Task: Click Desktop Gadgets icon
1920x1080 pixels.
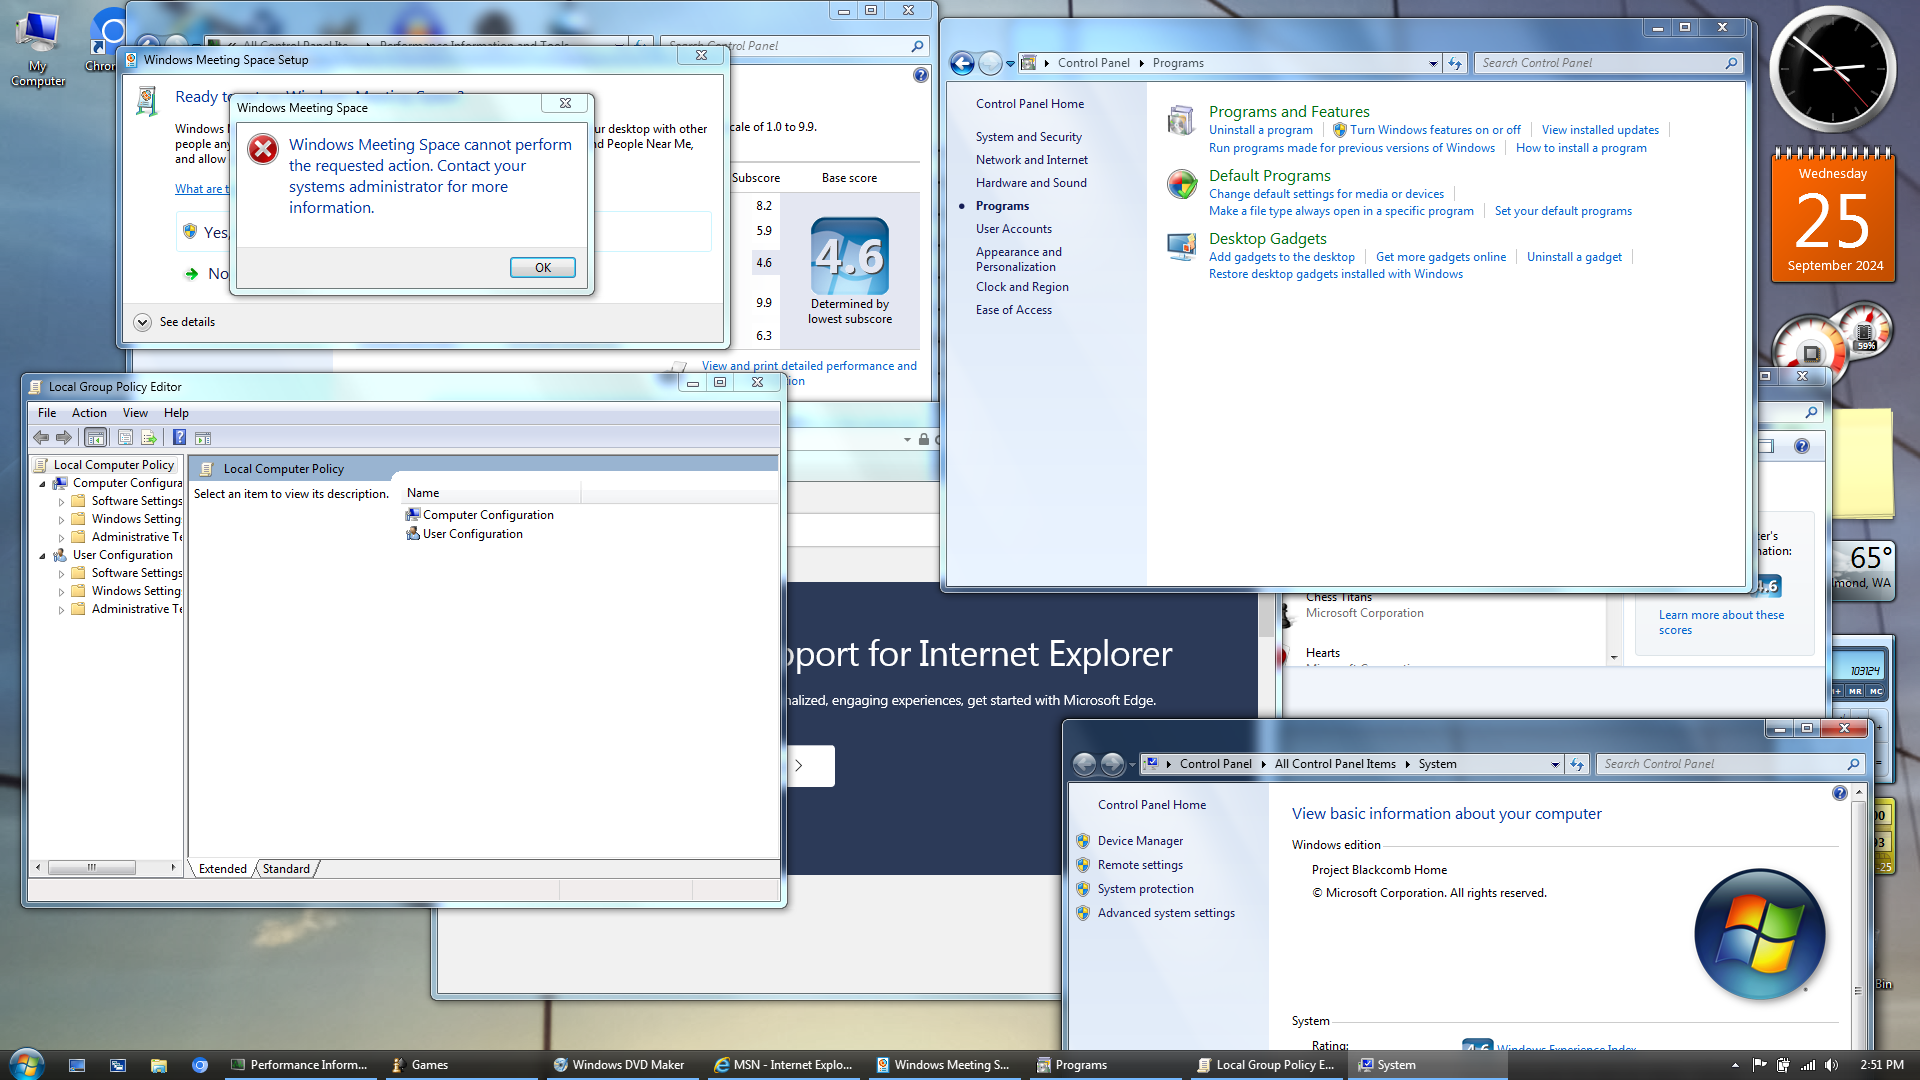Action: point(1181,247)
